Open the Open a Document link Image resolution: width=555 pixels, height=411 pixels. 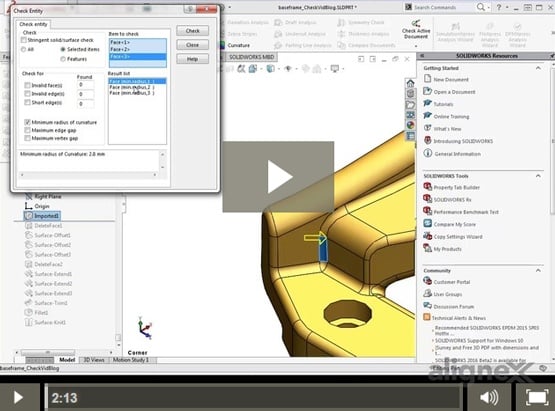pyautogui.click(x=450, y=92)
